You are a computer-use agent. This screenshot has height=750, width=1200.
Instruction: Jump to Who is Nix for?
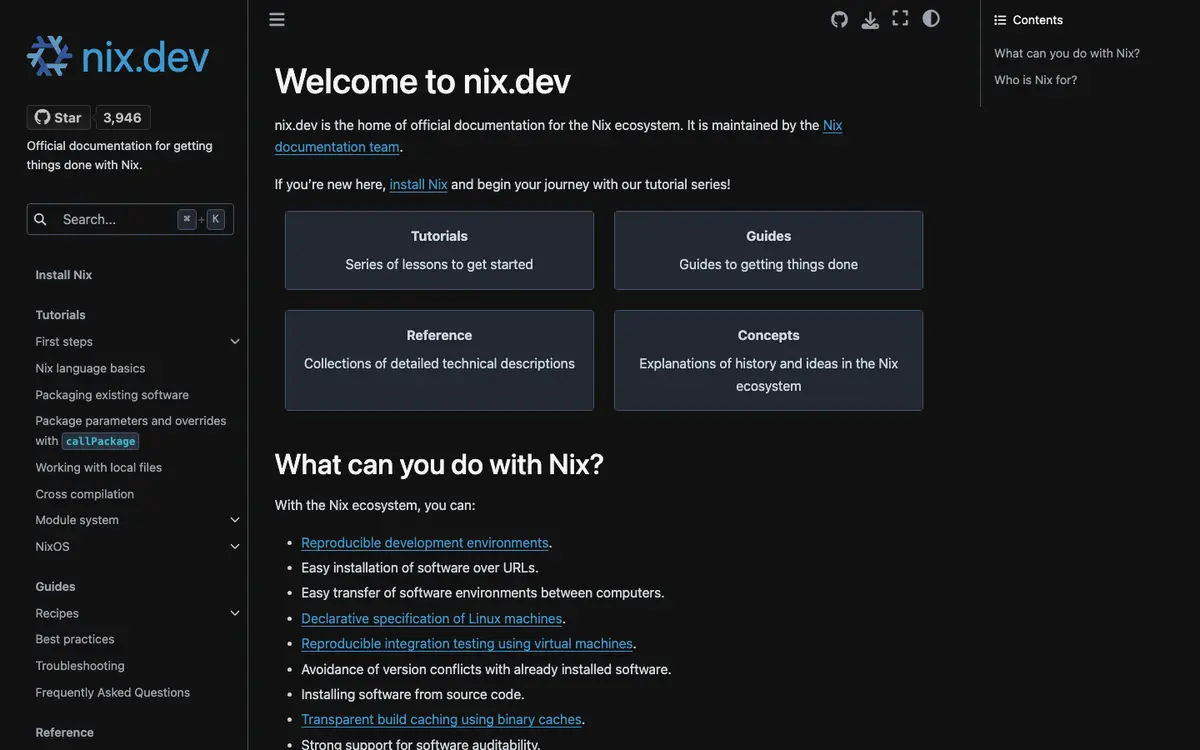tap(1036, 80)
